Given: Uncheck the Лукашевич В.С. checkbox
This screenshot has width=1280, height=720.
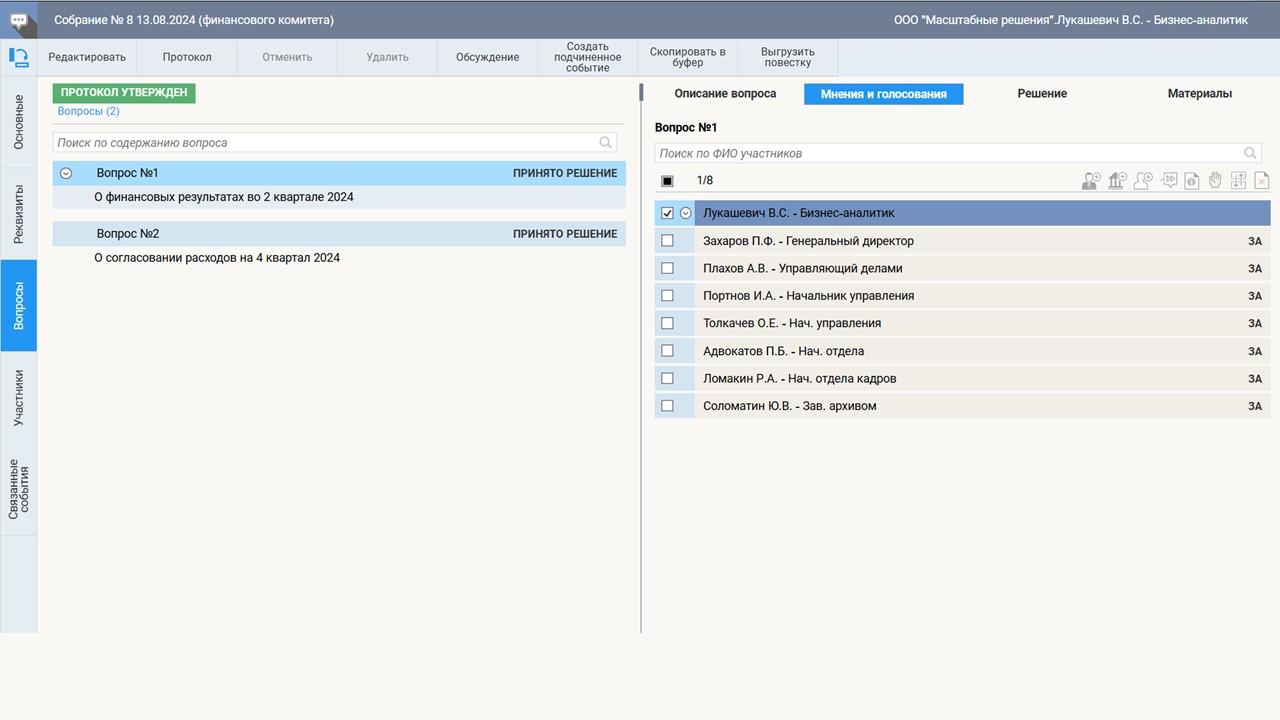Looking at the screenshot, I should [x=668, y=213].
